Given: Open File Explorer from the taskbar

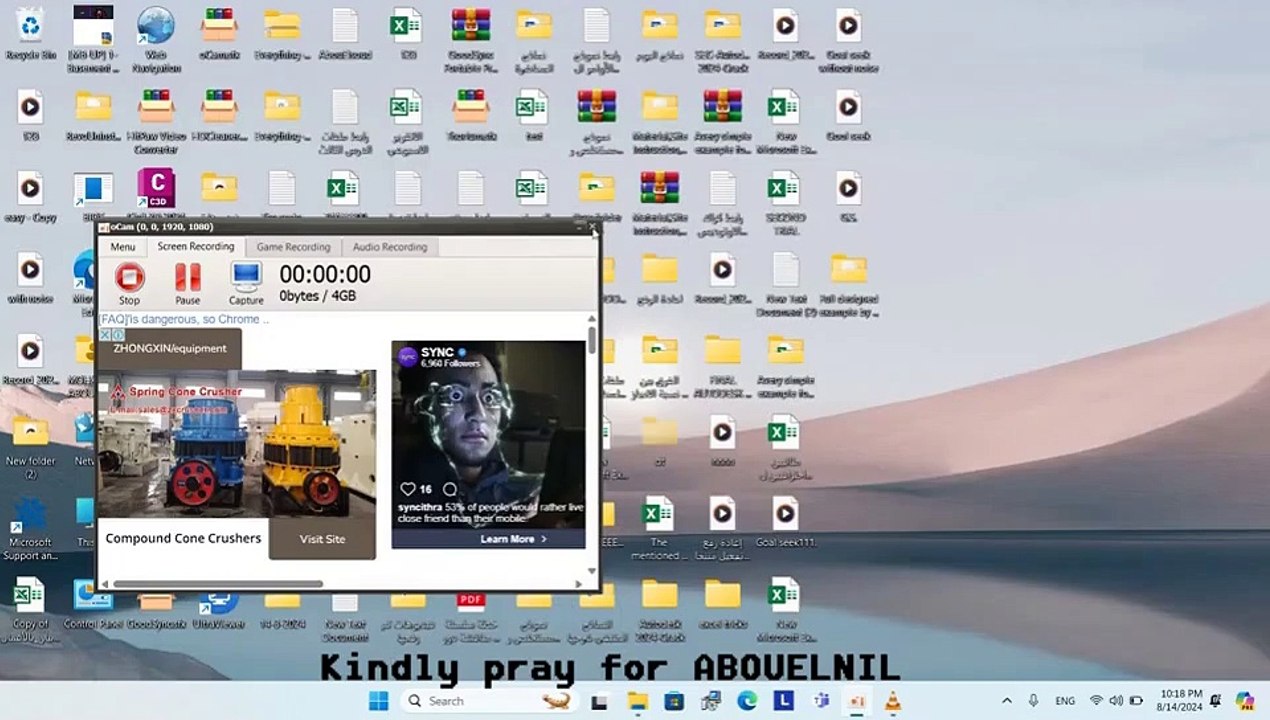Looking at the screenshot, I should [x=637, y=701].
